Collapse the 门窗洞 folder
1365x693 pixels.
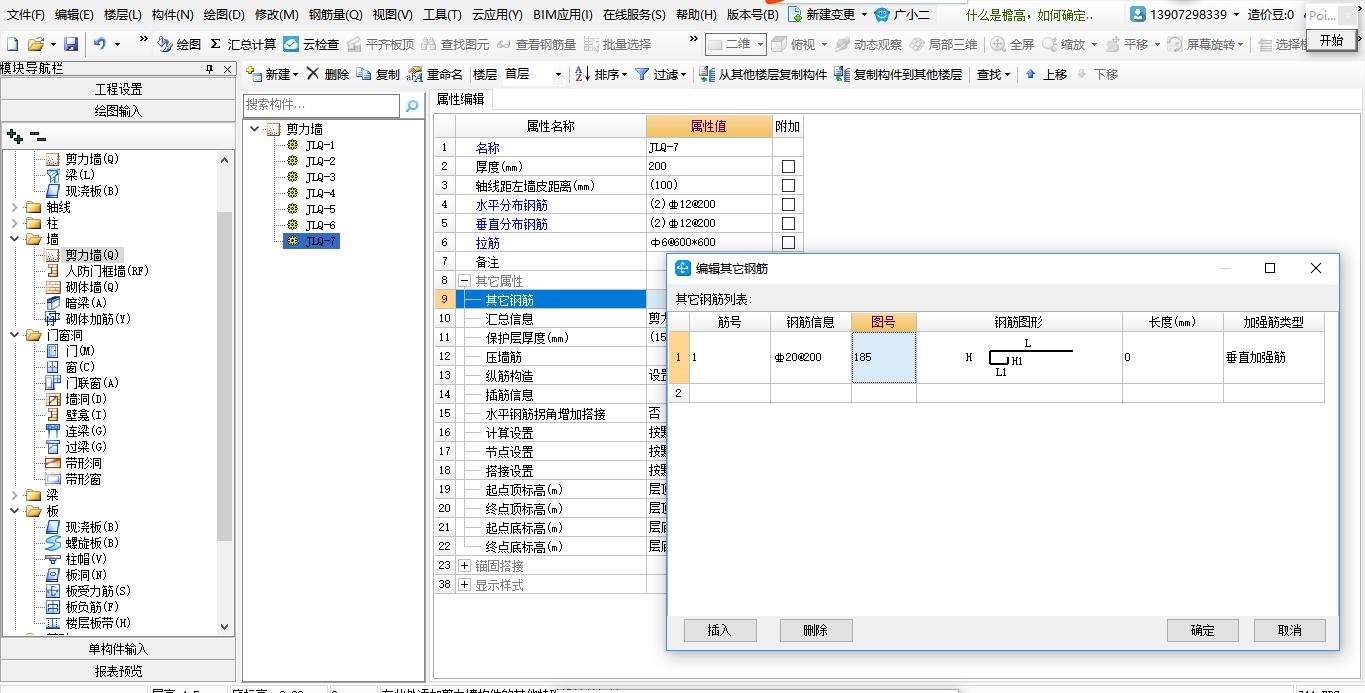point(14,335)
